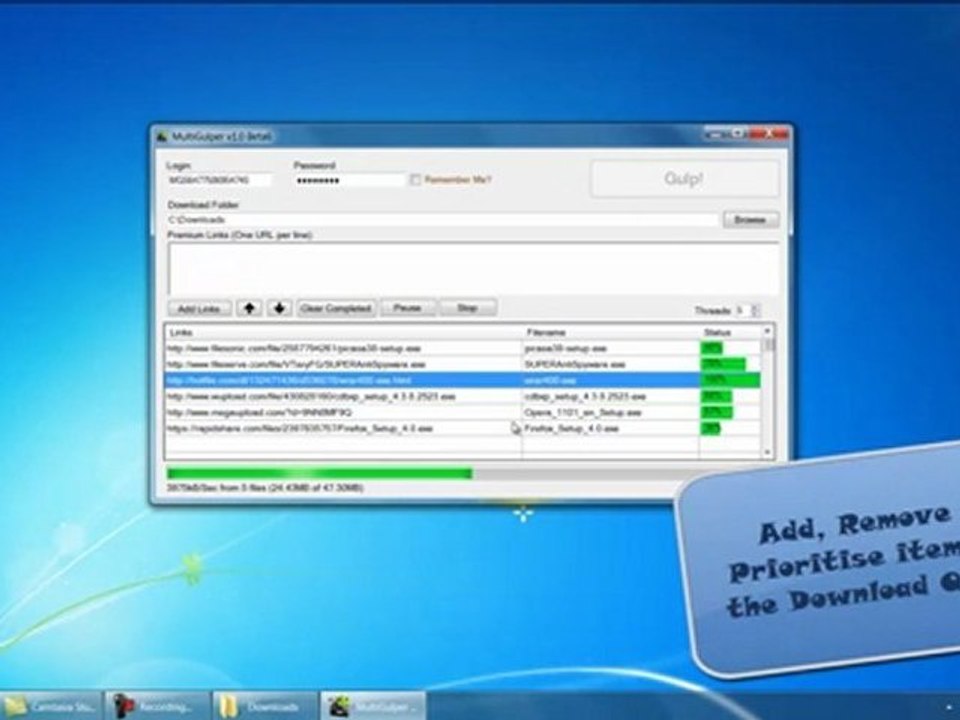Pause the downloads
The image size is (960, 720).
tap(408, 307)
